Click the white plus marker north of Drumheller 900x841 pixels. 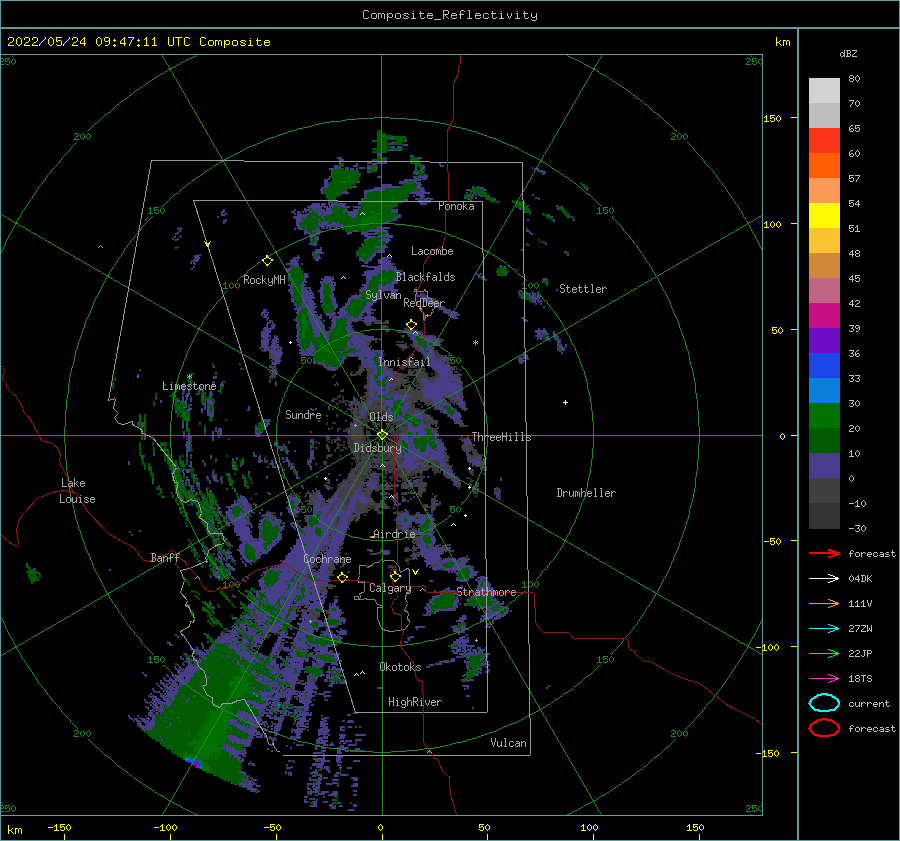click(x=565, y=402)
